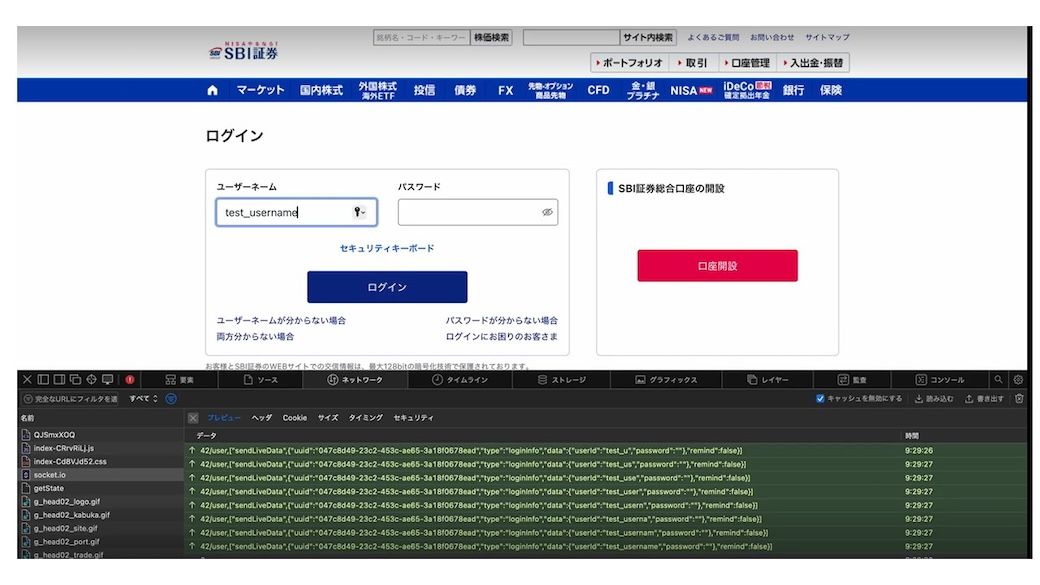Detach the inspector into a separate window

(x=75, y=379)
